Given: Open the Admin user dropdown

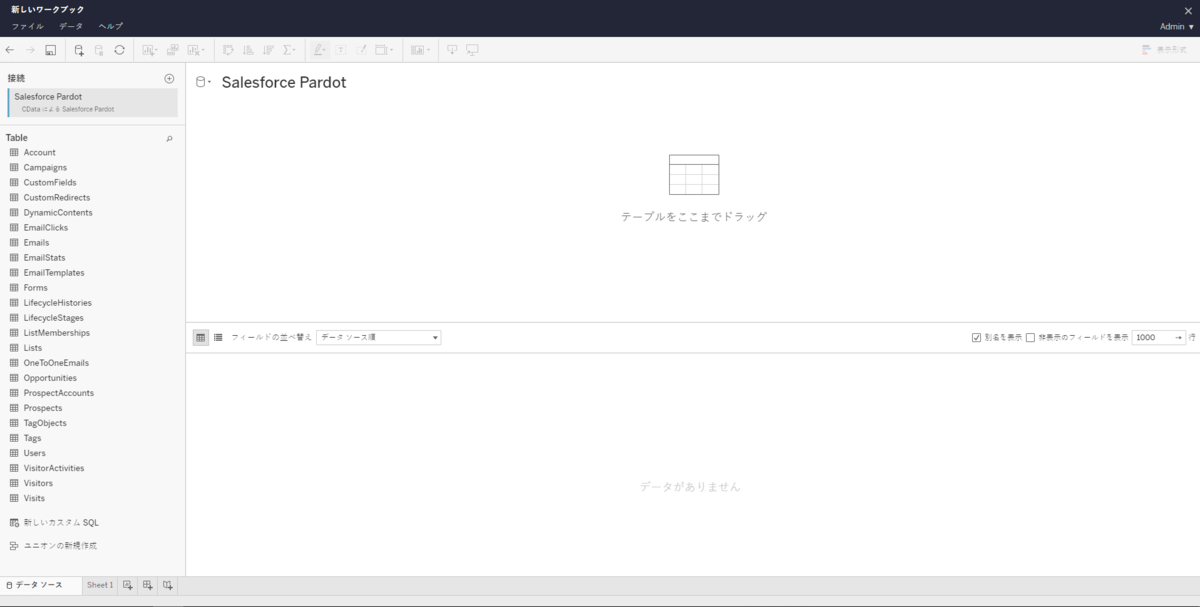Looking at the screenshot, I should click(x=1177, y=27).
